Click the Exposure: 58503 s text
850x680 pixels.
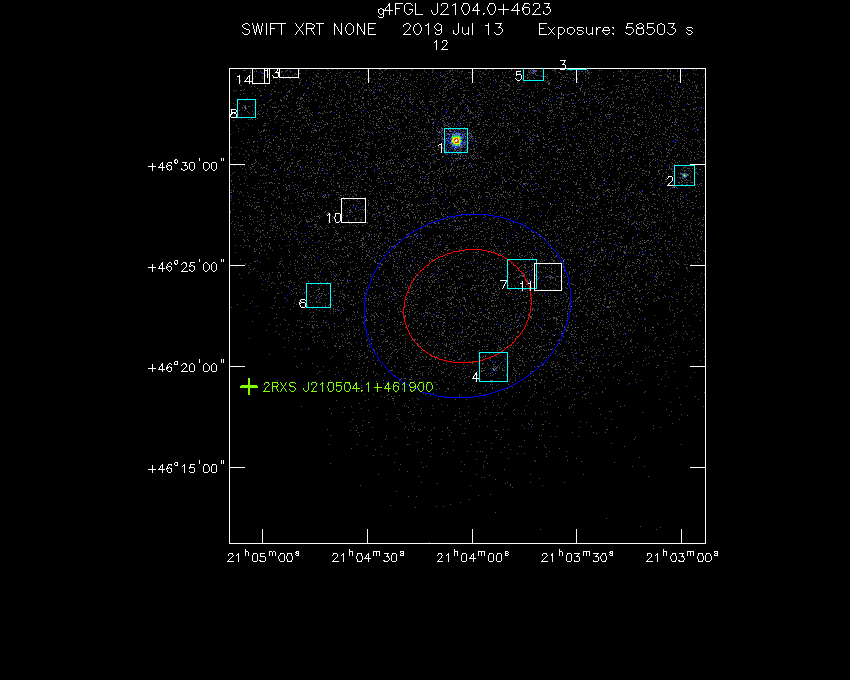tap(615, 29)
